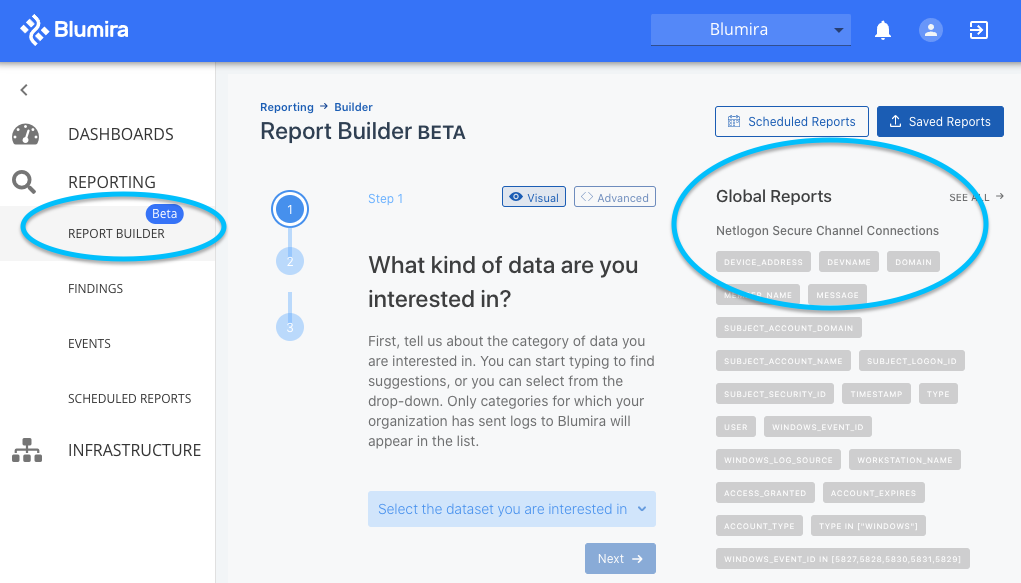
Task: Open FINDINGS in the sidebar
Action: 96,289
